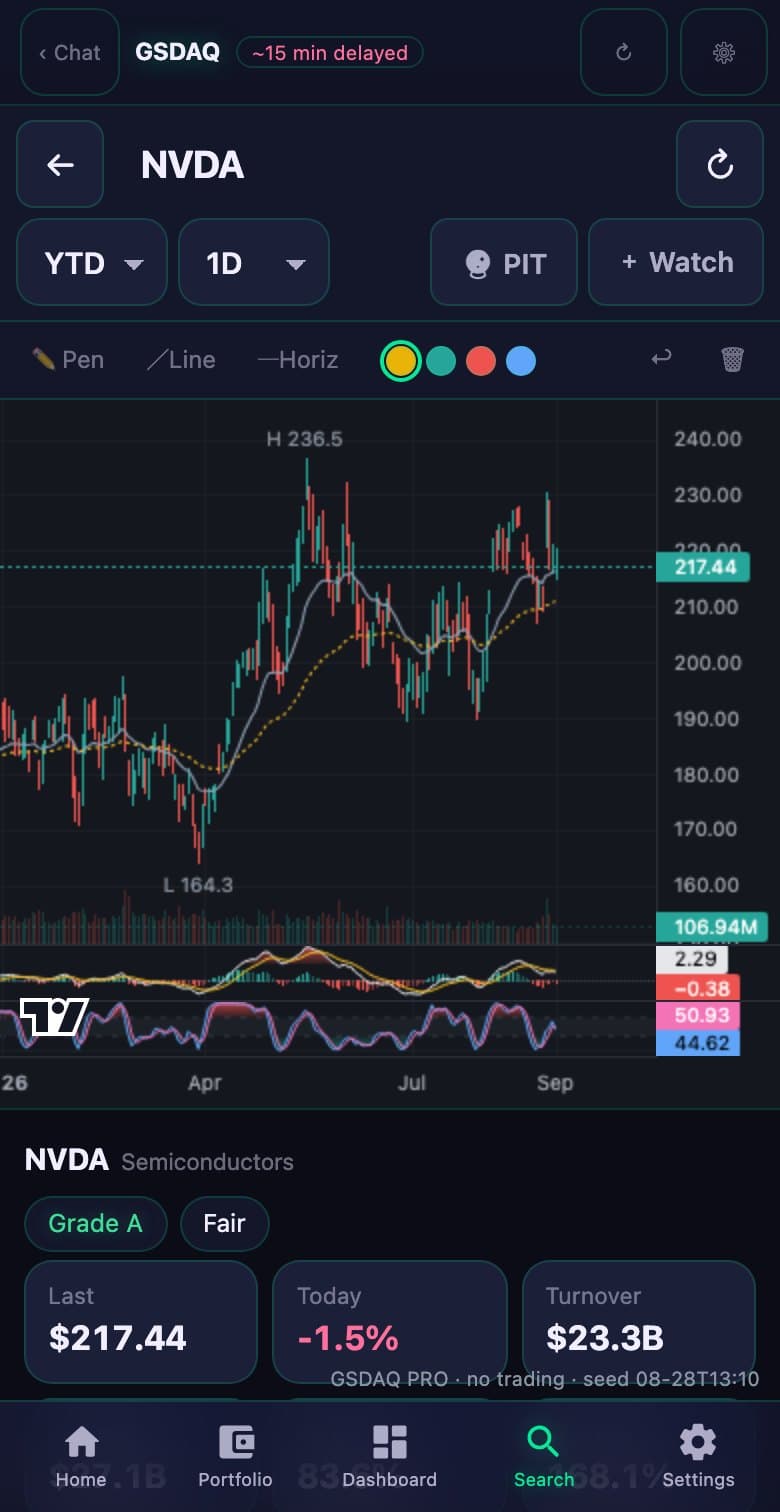Tap the Today -1.5% card
The width and height of the screenshot is (780, 1512).
pos(390,1322)
